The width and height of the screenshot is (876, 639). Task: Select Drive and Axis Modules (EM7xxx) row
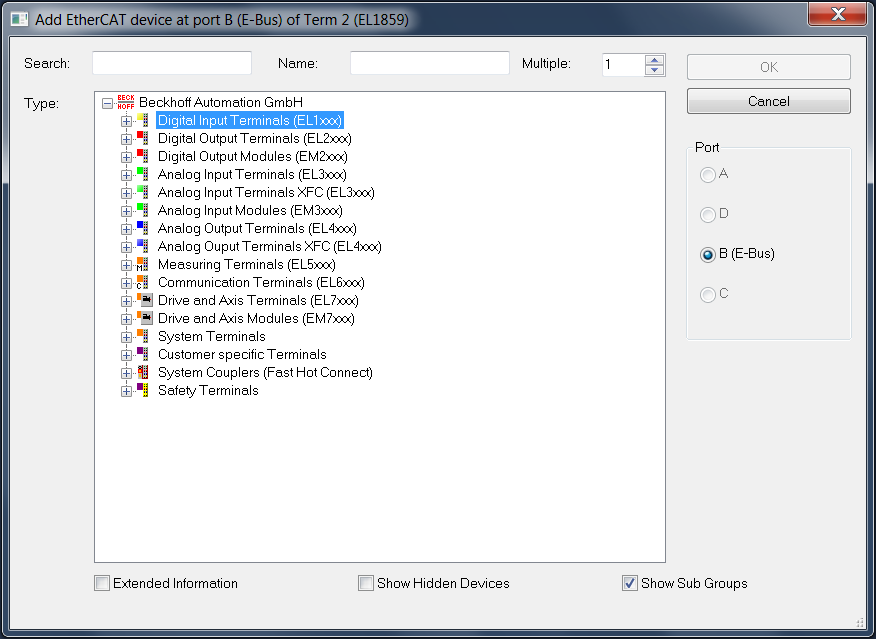[256, 318]
